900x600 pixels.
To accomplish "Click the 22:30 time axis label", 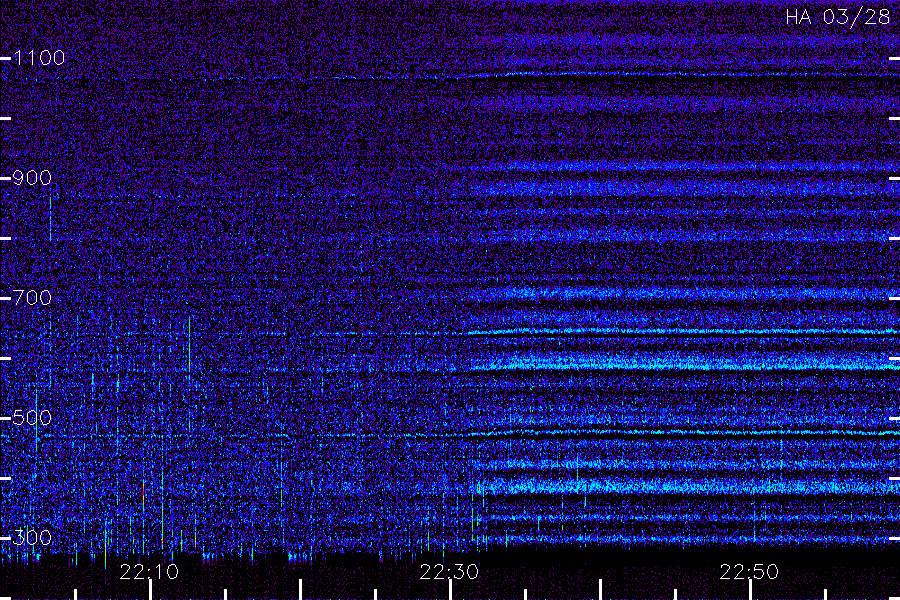I will pyautogui.click(x=449, y=572).
